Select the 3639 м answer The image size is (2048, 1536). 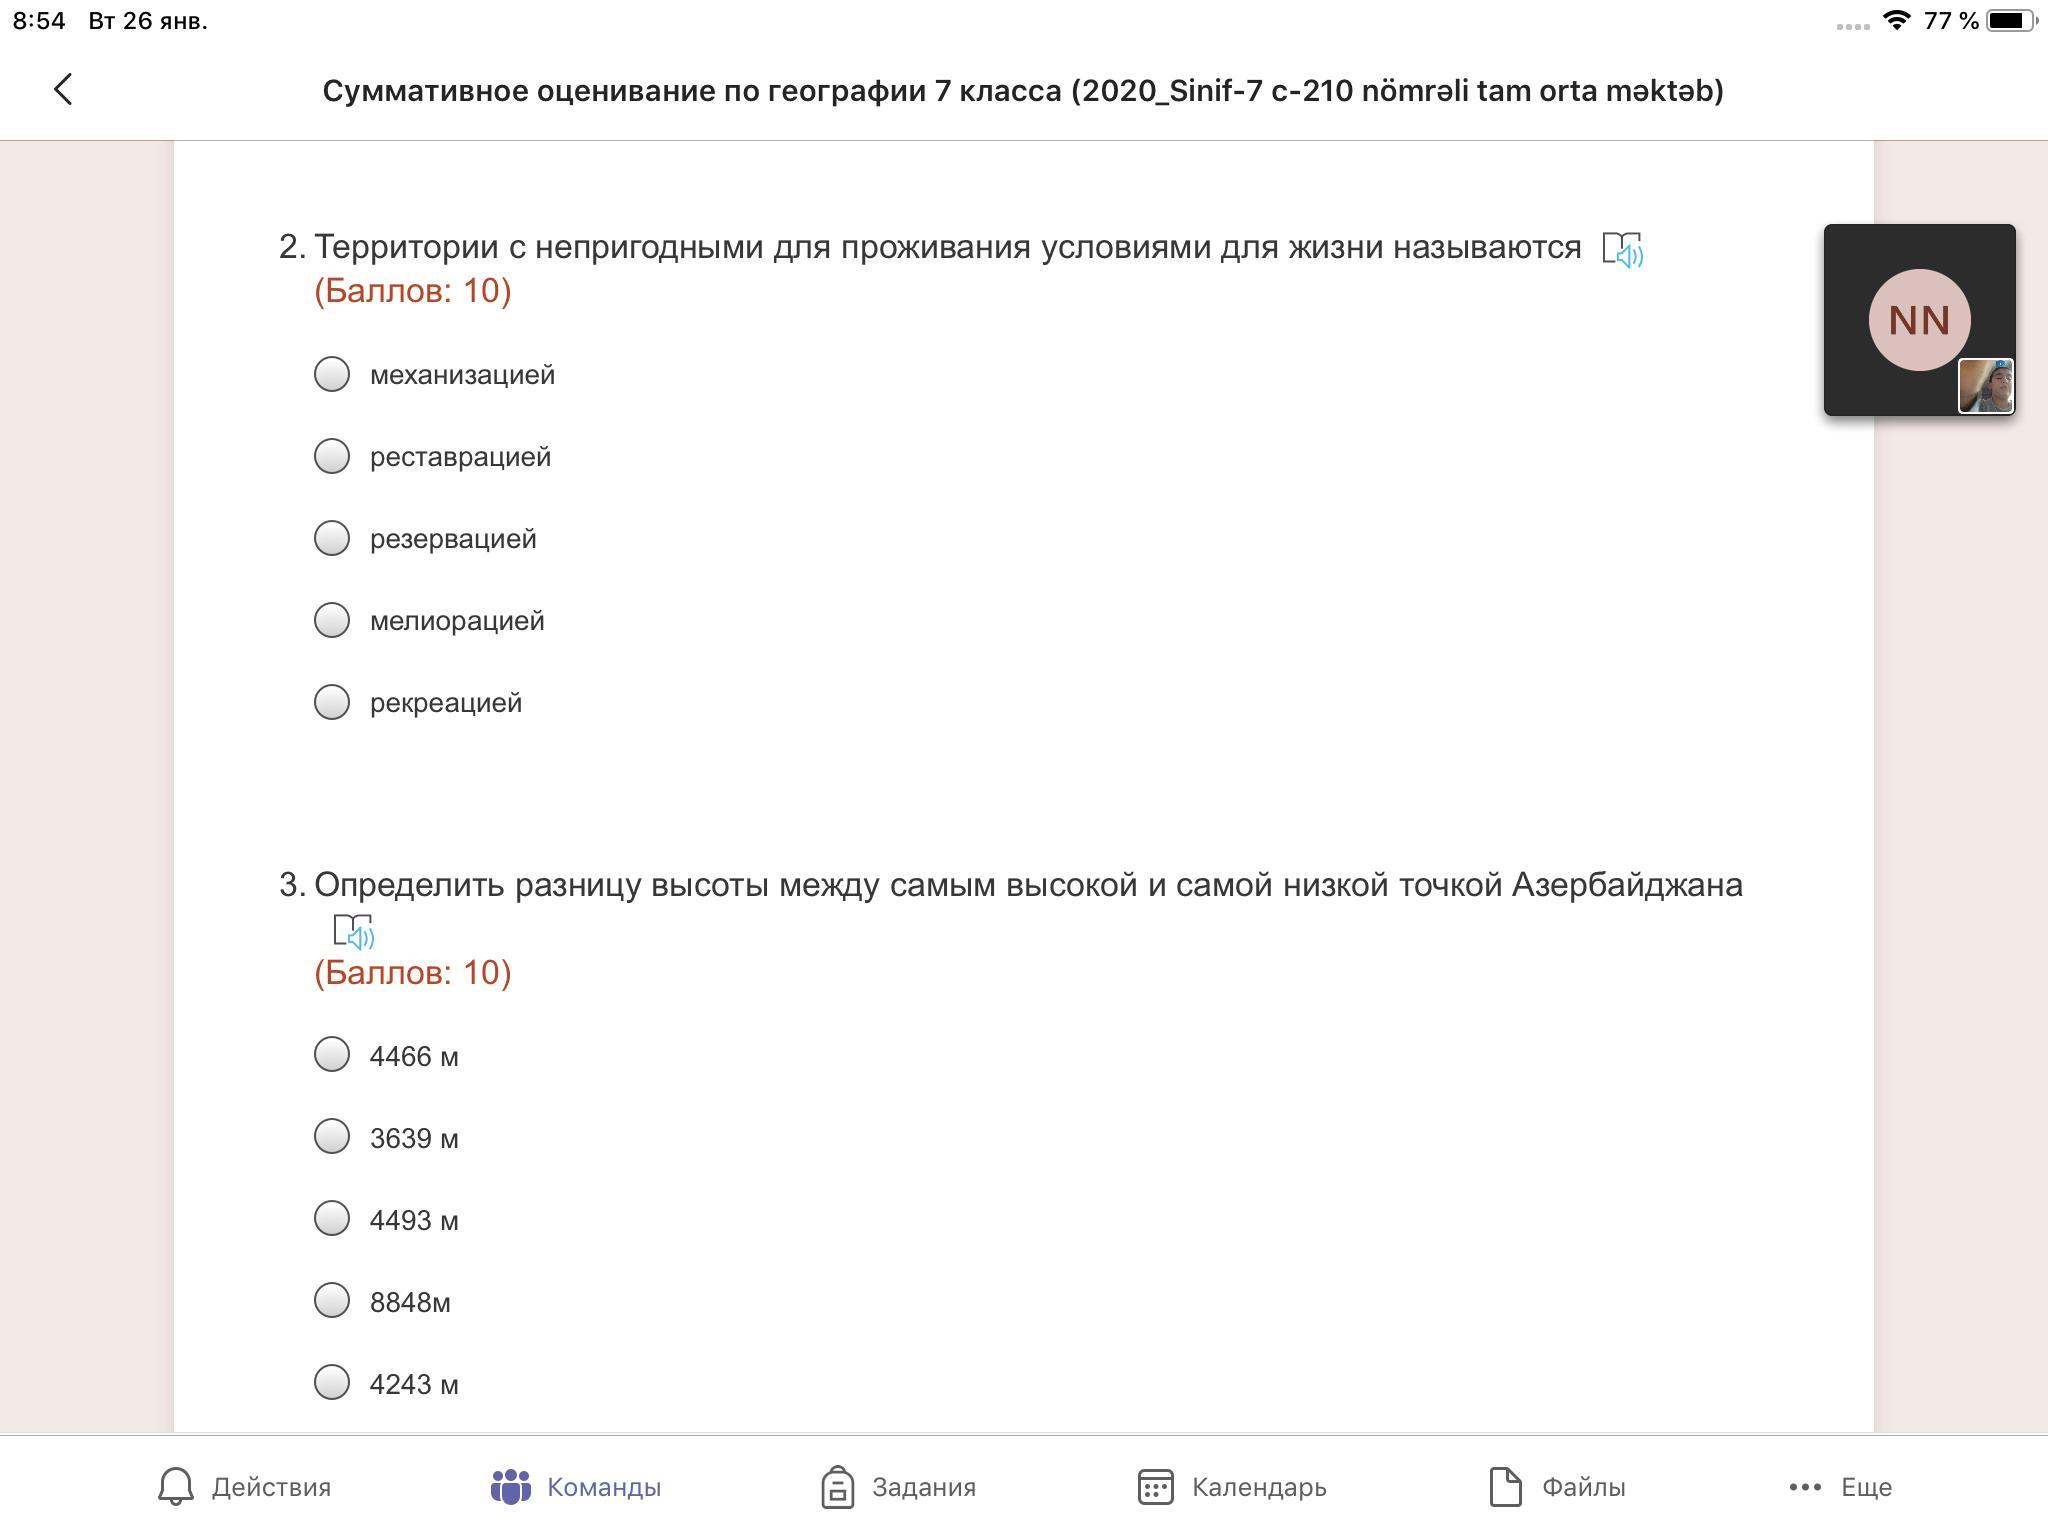pyautogui.click(x=332, y=1136)
